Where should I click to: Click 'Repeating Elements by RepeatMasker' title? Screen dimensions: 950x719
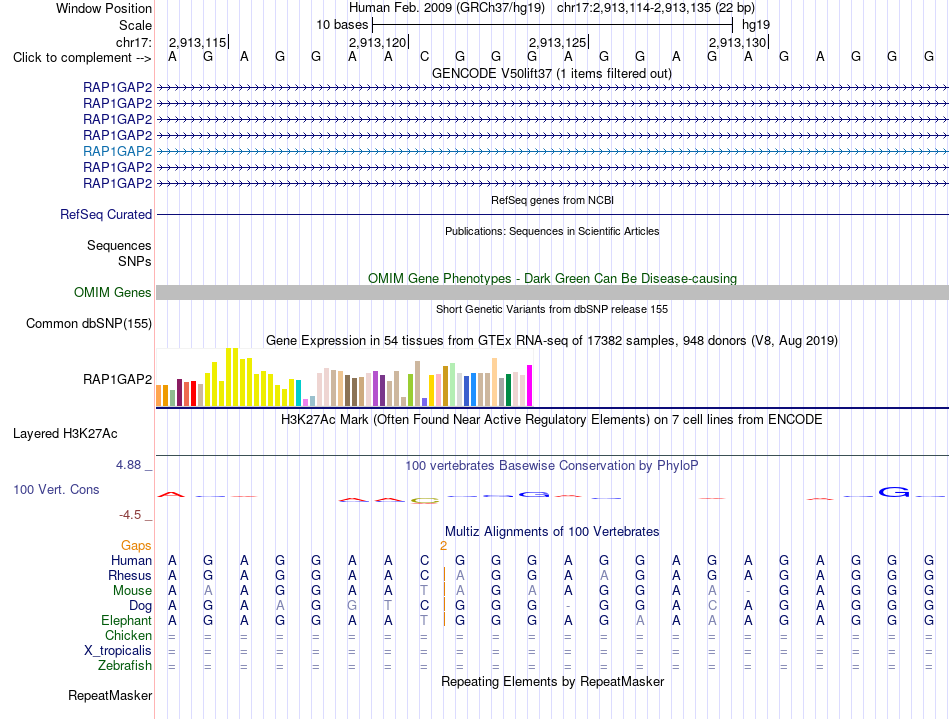click(553, 681)
